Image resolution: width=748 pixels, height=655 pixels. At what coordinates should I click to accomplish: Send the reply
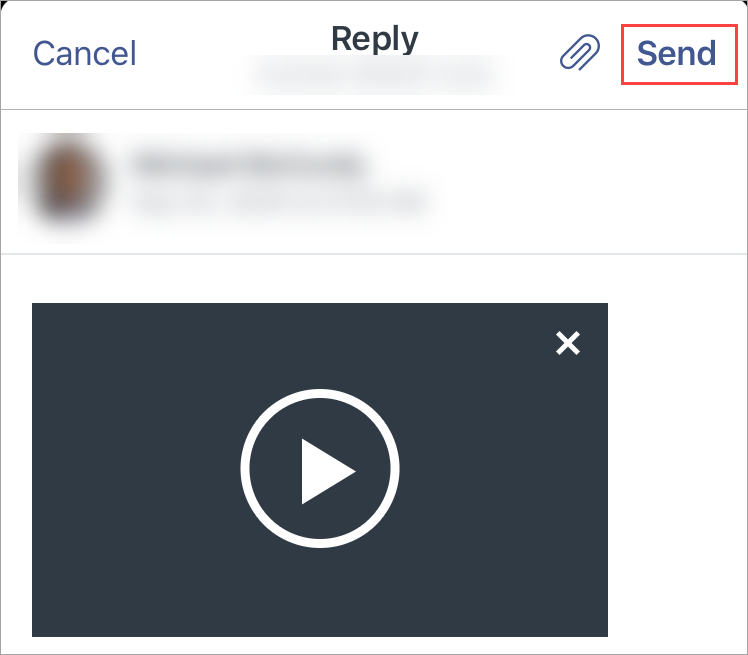click(676, 53)
